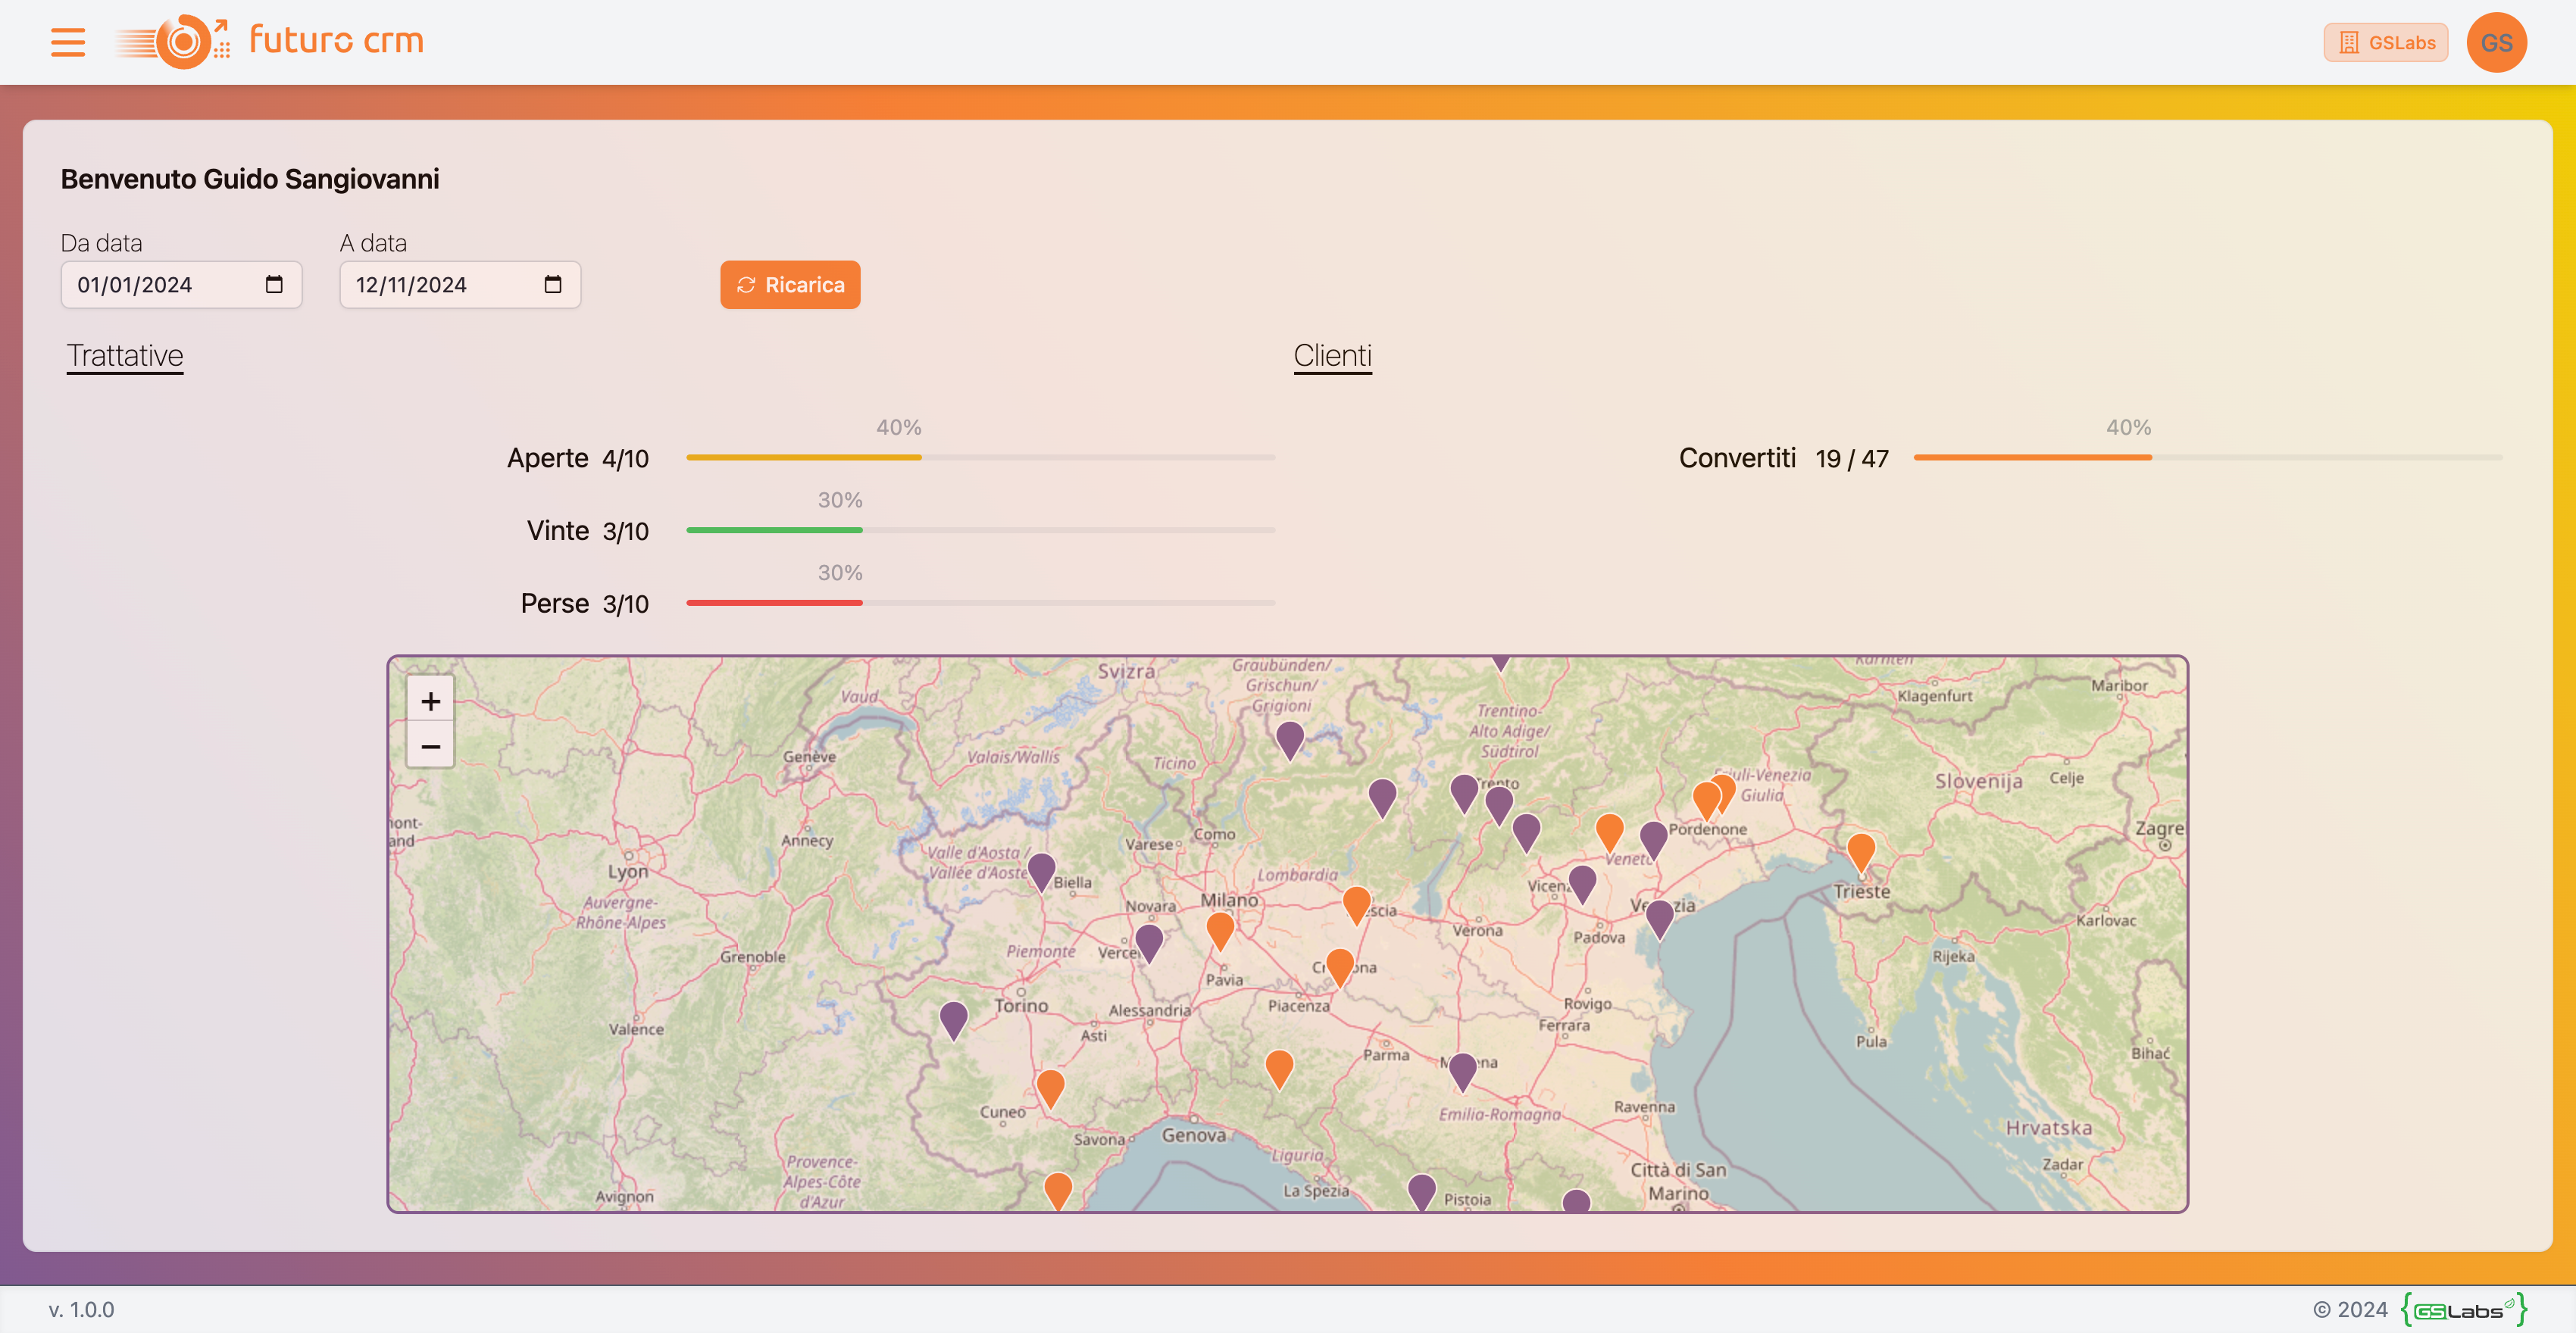Click the Convertiti progress bar
This screenshot has width=2576, height=1333.
click(x=2208, y=457)
